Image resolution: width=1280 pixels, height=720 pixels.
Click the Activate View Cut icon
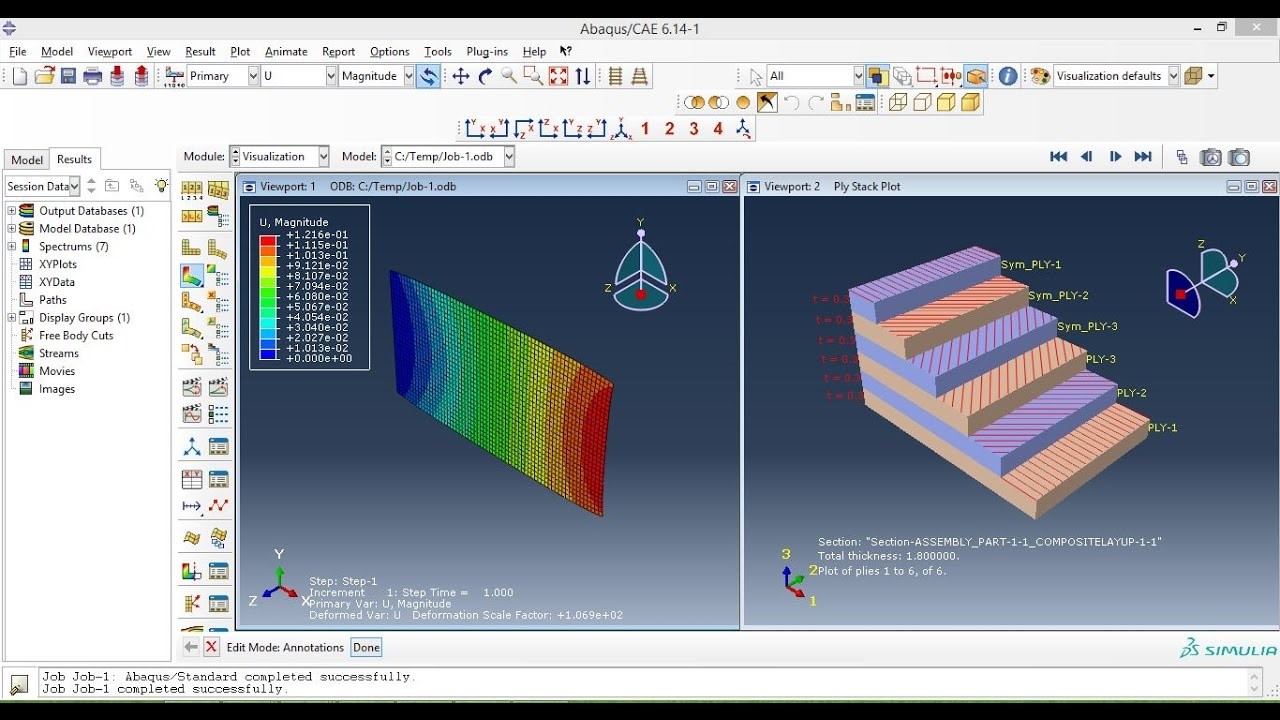(192, 572)
